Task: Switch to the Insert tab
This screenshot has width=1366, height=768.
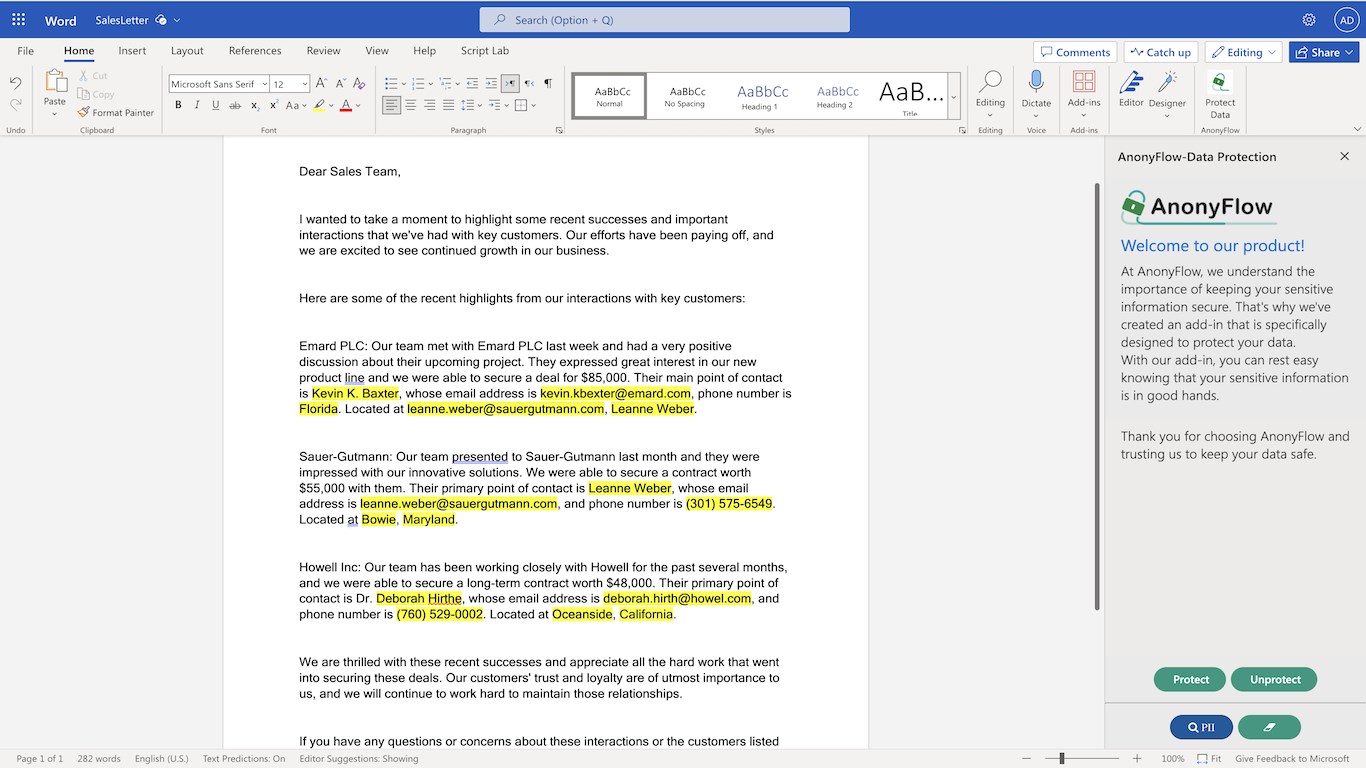Action: point(132,51)
